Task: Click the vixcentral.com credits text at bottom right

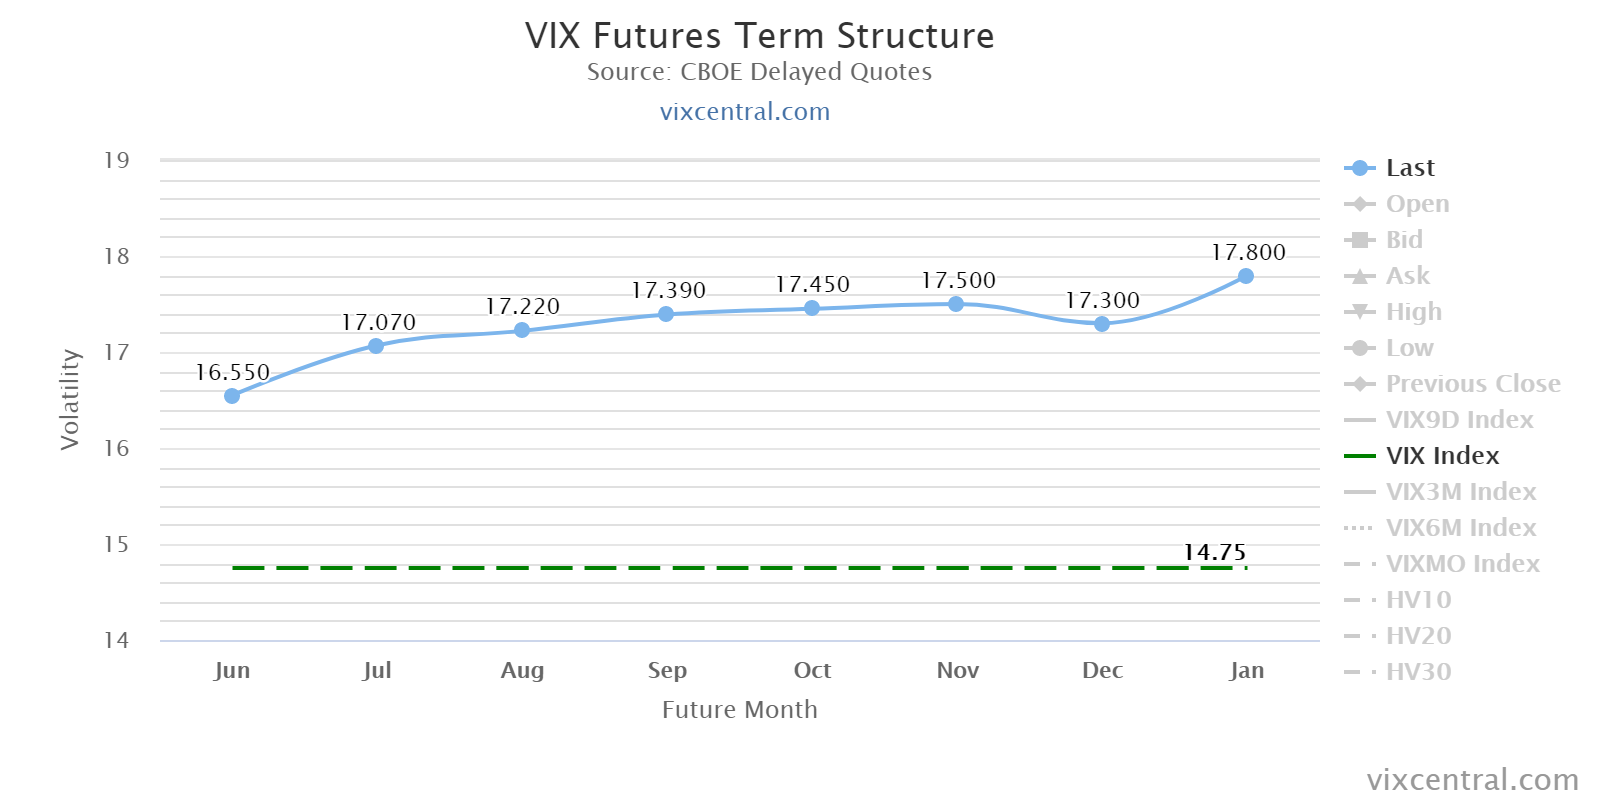Action: (x=1472, y=779)
